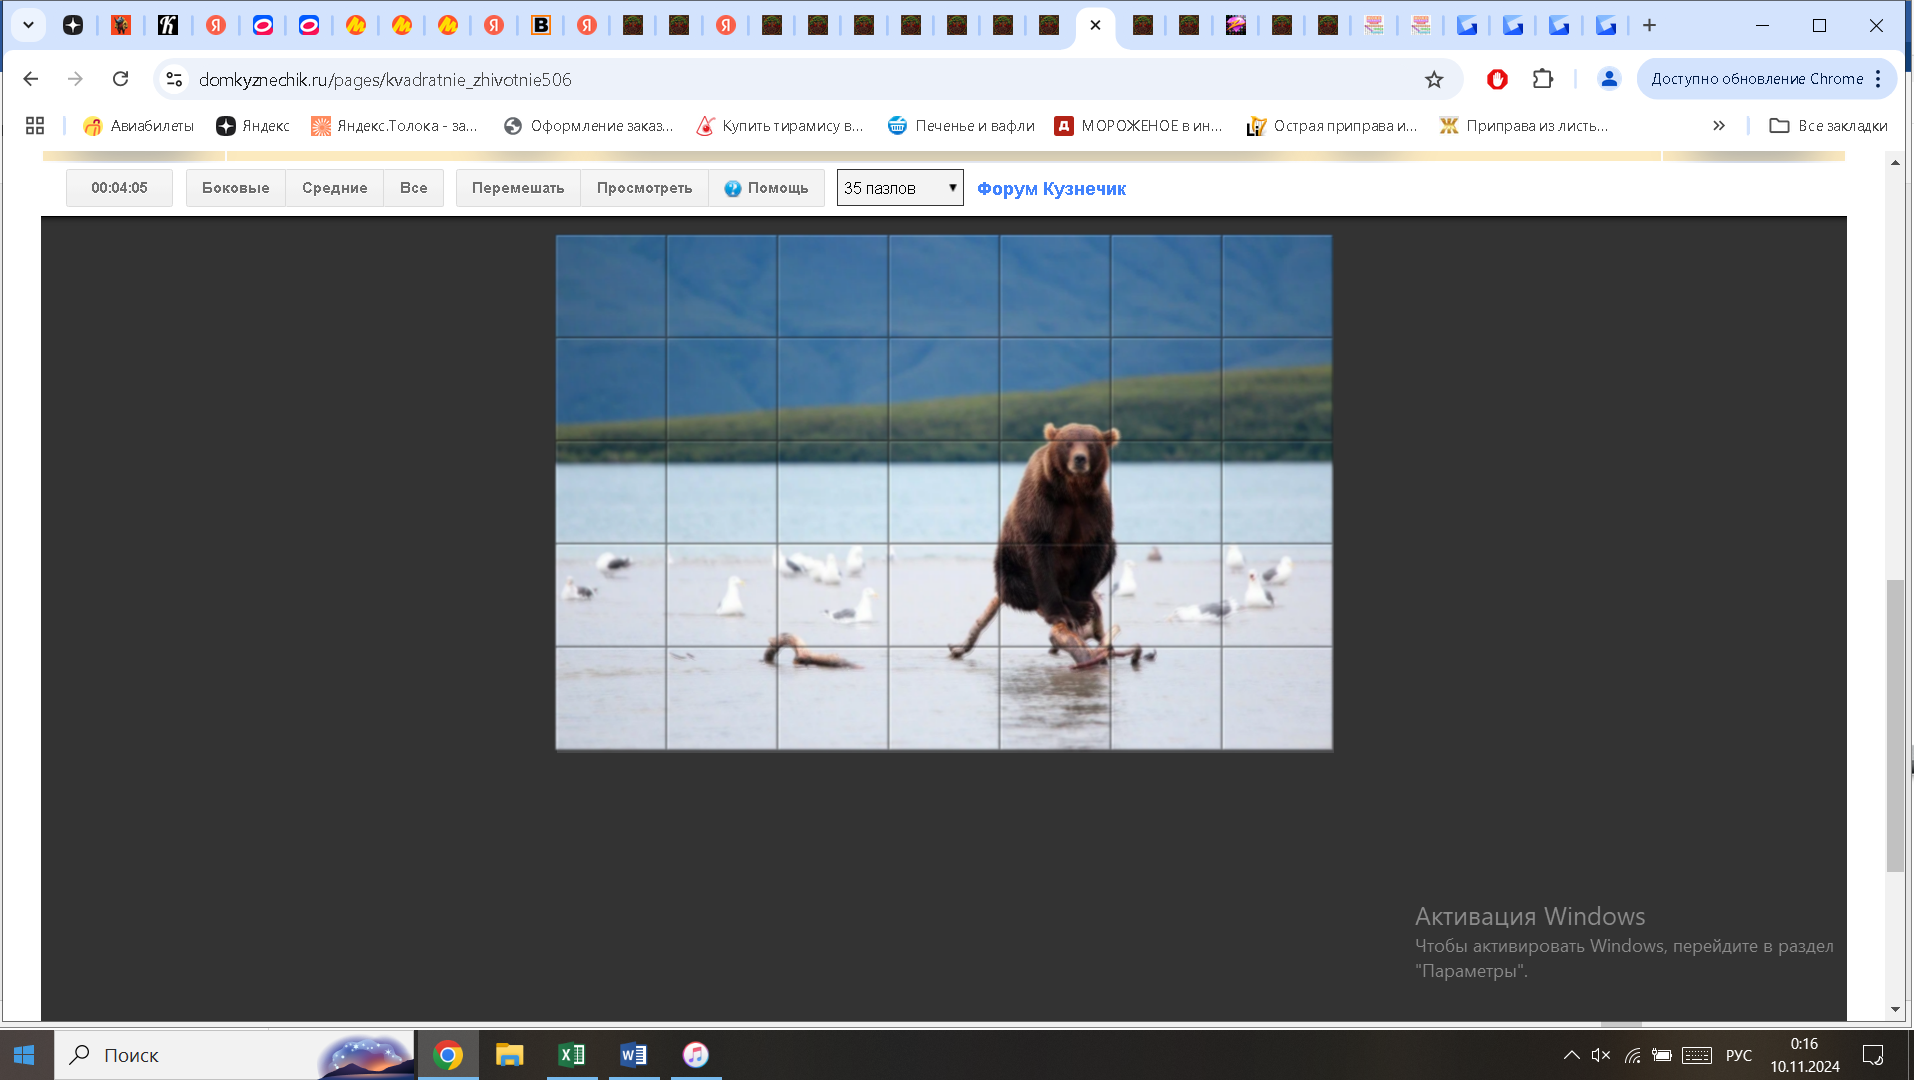Open the Extensions puzzle icon

tap(1543, 79)
